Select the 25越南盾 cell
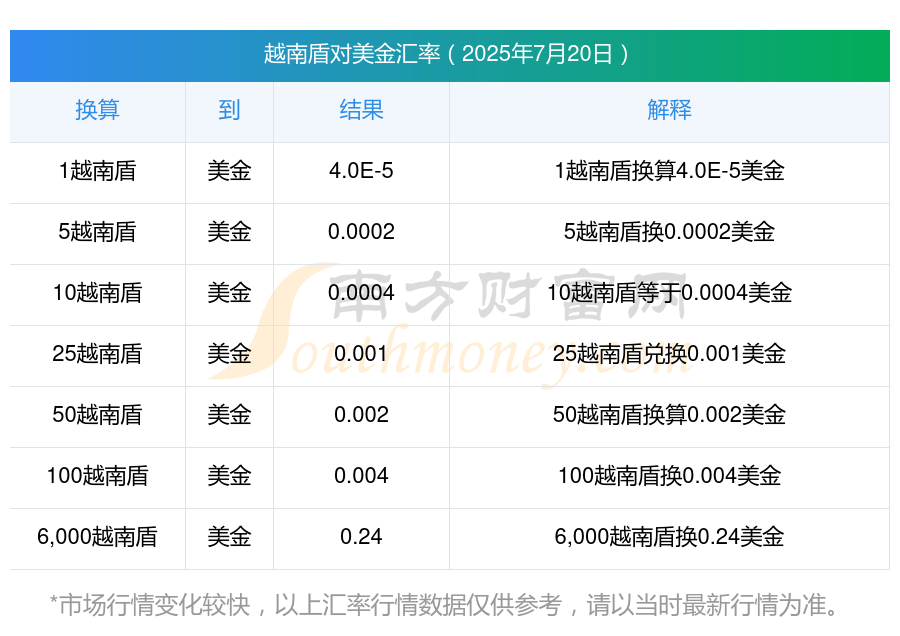This screenshot has width=900, height=636. coord(98,354)
